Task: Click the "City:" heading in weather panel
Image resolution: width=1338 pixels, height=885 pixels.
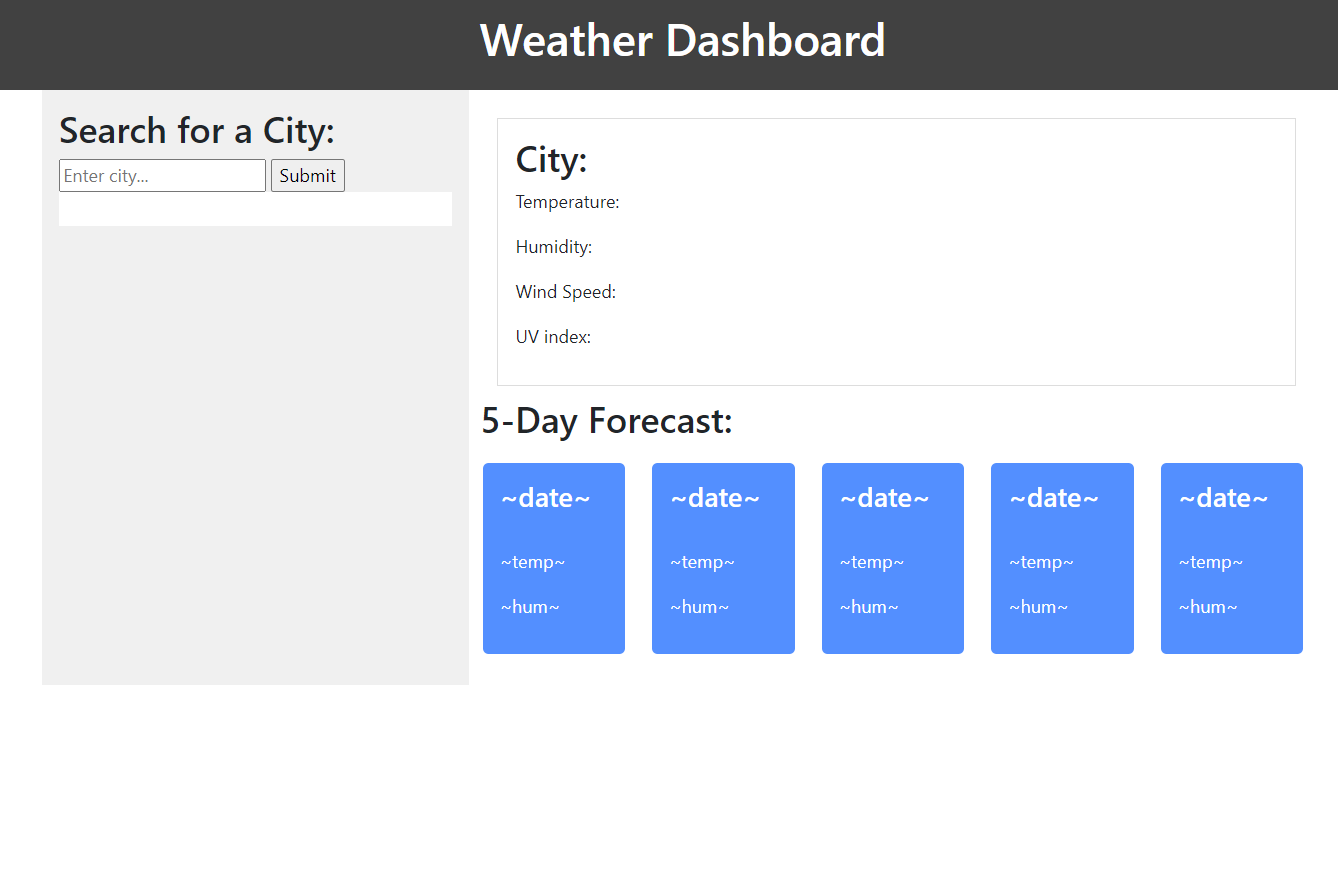Action: [551, 160]
